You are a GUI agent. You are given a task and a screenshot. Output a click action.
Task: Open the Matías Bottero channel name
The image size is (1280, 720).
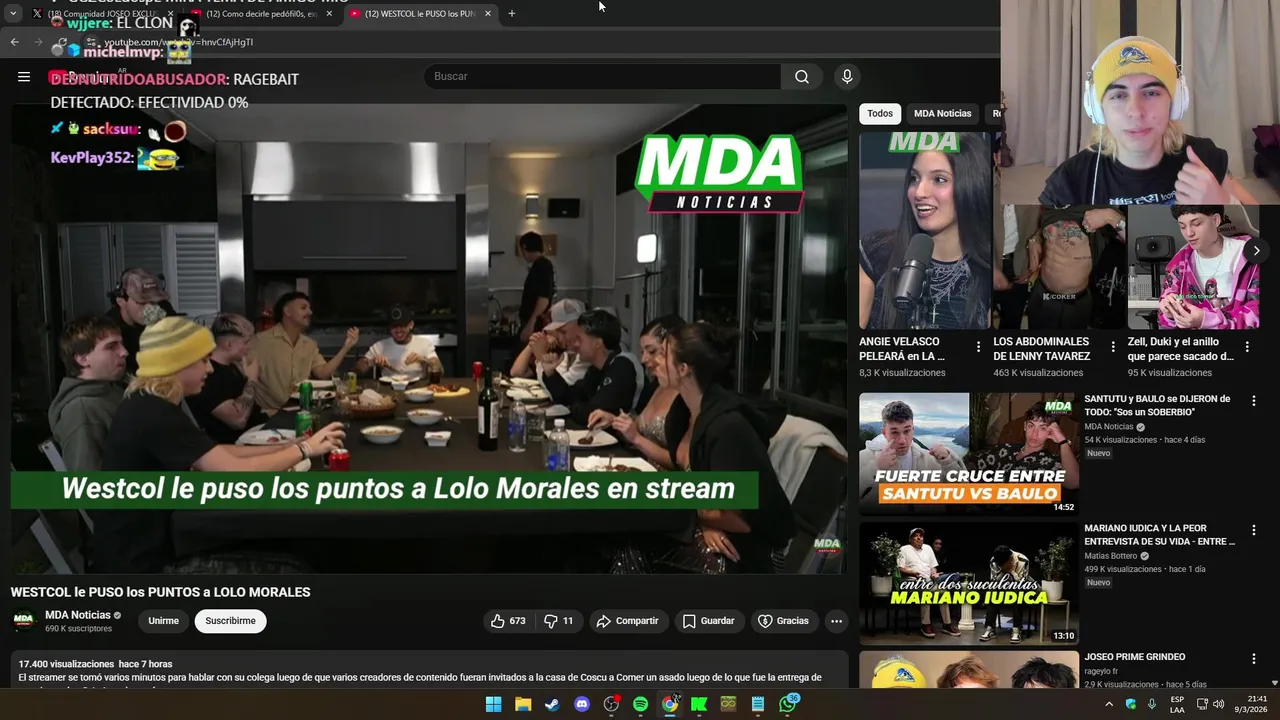coord(1110,556)
